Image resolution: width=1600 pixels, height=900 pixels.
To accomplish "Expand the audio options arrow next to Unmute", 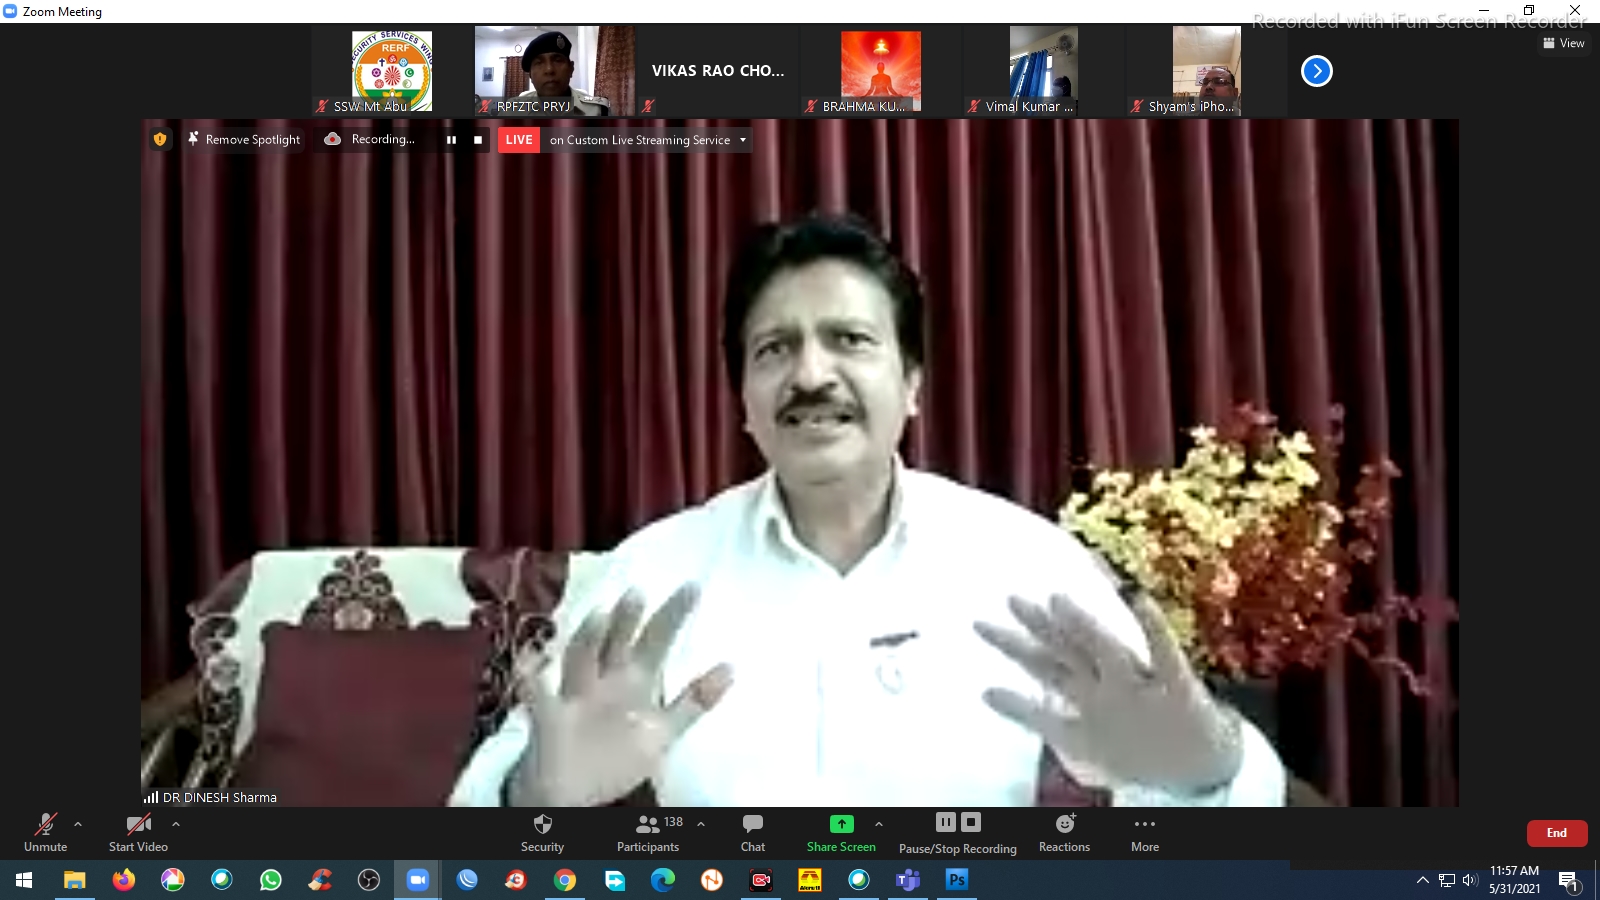I will [x=78, y=824].
